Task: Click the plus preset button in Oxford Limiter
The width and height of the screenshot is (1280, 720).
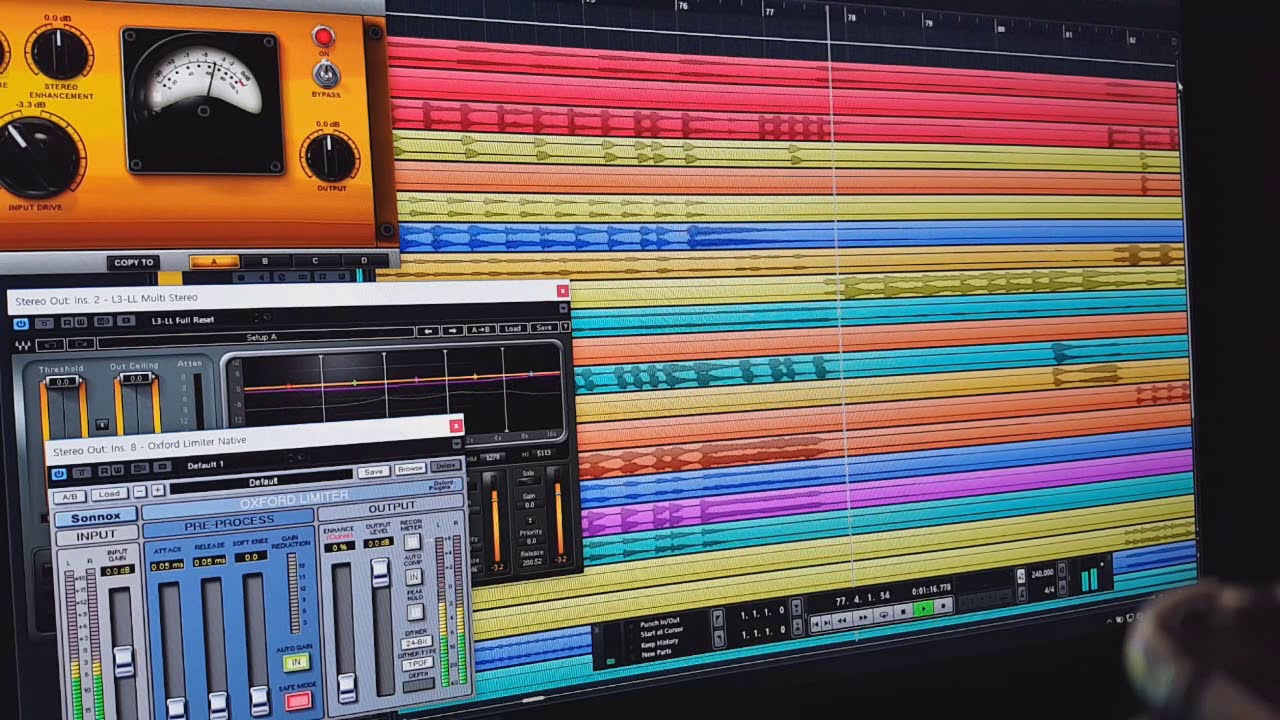Action: pos(158,490)
